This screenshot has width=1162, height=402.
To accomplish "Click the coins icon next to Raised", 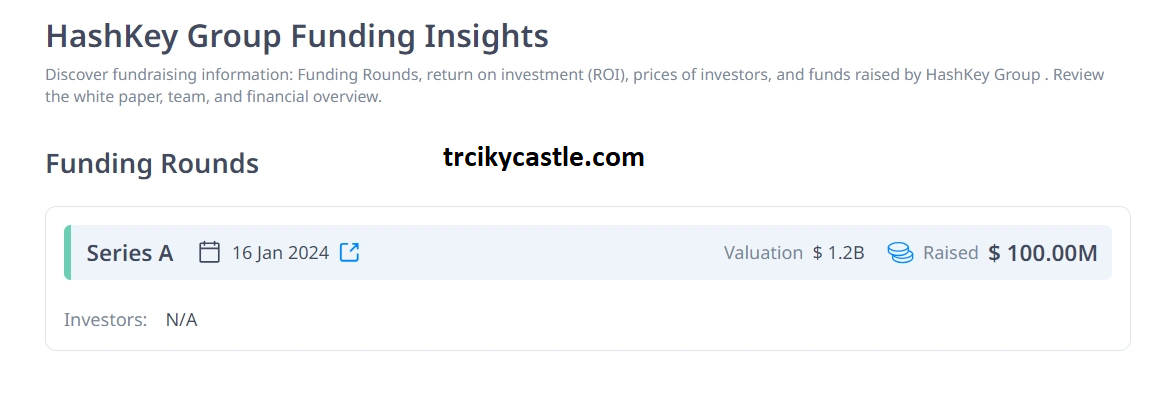I will (x=900, y=253).
